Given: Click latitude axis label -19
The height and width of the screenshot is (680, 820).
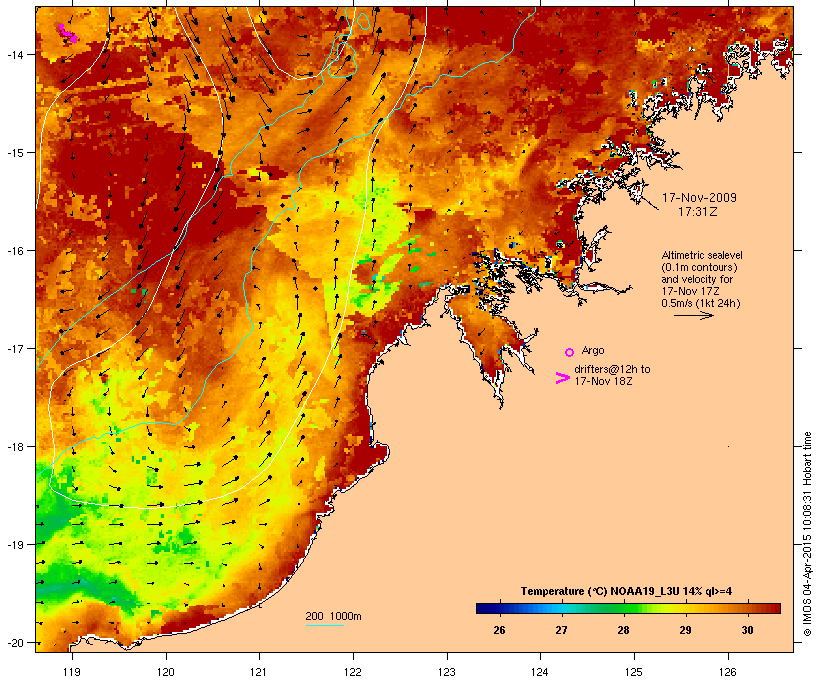Looking at the screenshot, I should coord(15,545).
